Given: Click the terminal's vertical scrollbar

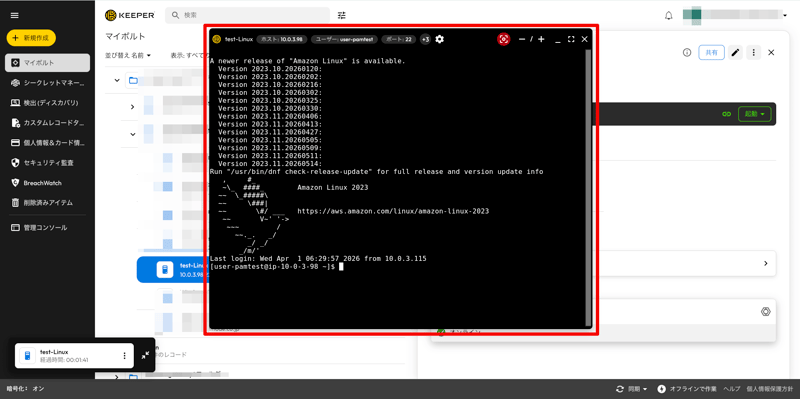Looking at the screenshot, I should (x=588, y=188).
